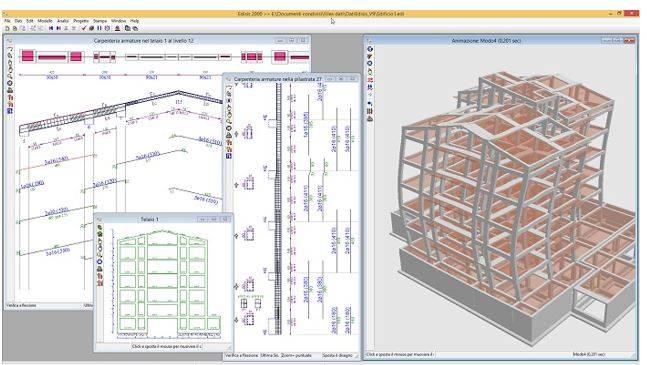Click the blue ring icon in Telaio 1 toolbar
The height and width of the screenshot is (365, 647).
[99, 262]
